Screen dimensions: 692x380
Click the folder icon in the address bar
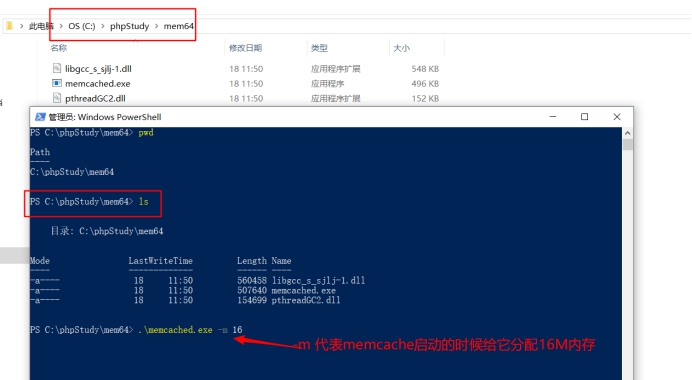click(x=9, y=26)
